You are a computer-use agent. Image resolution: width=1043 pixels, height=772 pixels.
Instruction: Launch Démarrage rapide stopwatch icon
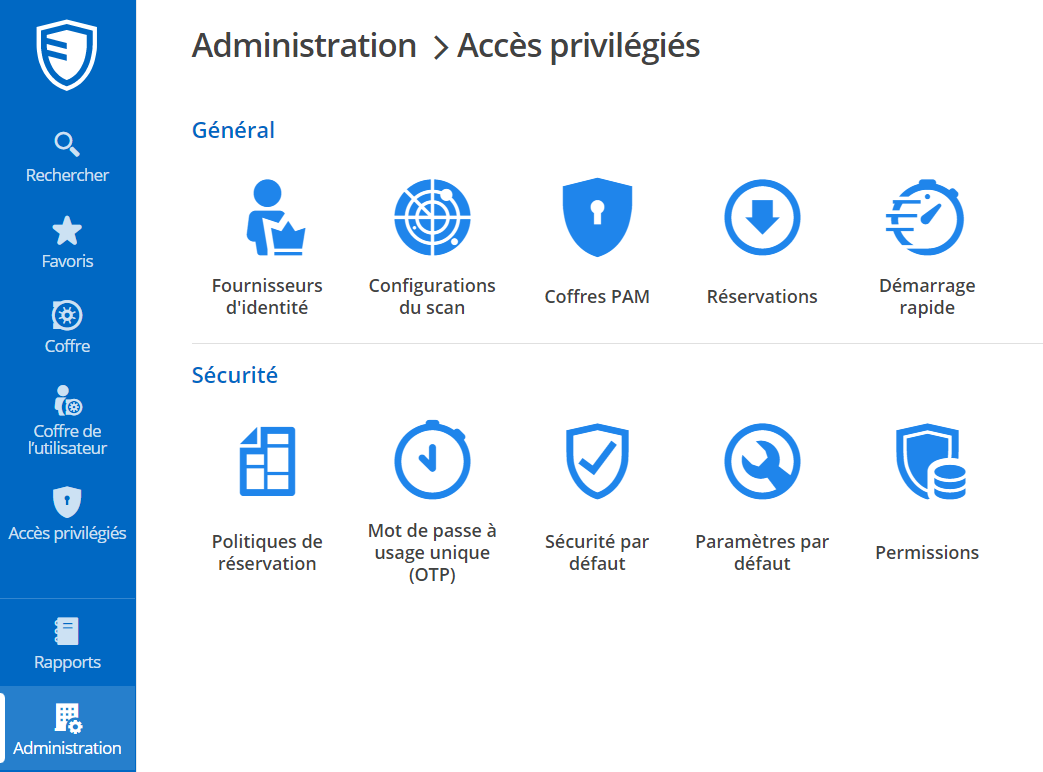(926, 218)
